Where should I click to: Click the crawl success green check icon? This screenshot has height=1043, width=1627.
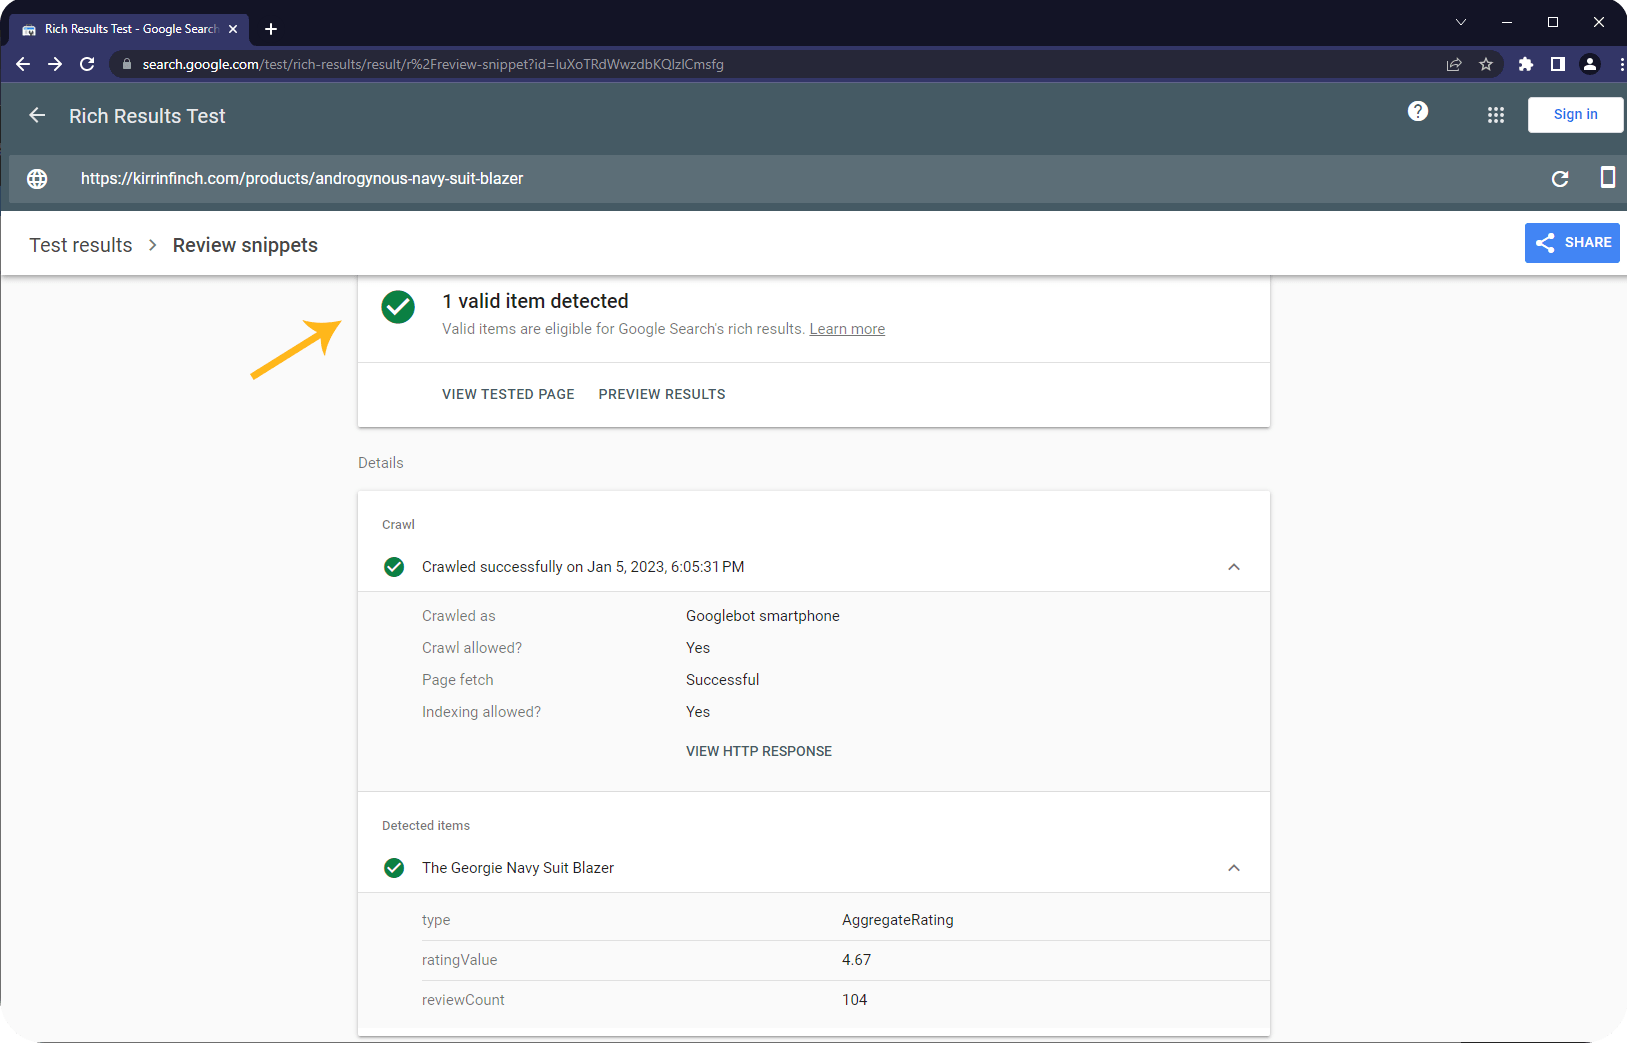pyautogui.click(x=394, y=567)
